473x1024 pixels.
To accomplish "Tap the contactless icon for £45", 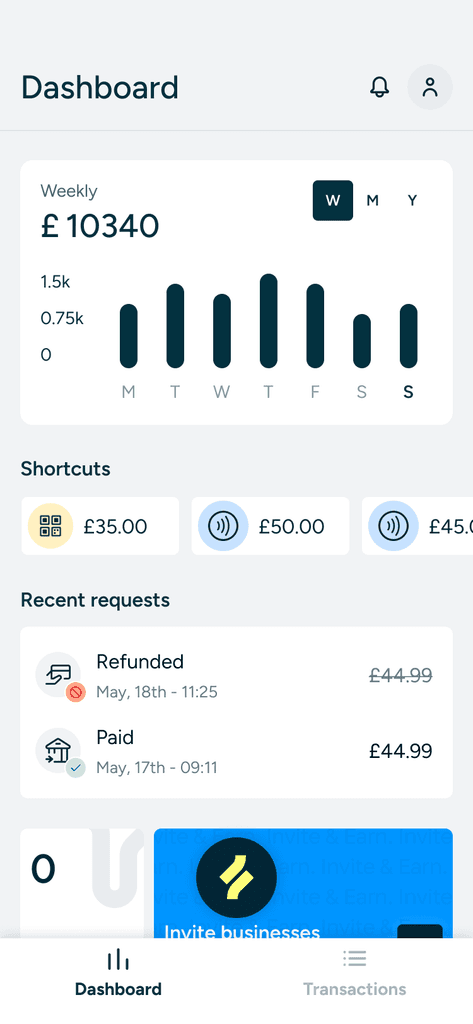I will point(393,526).
